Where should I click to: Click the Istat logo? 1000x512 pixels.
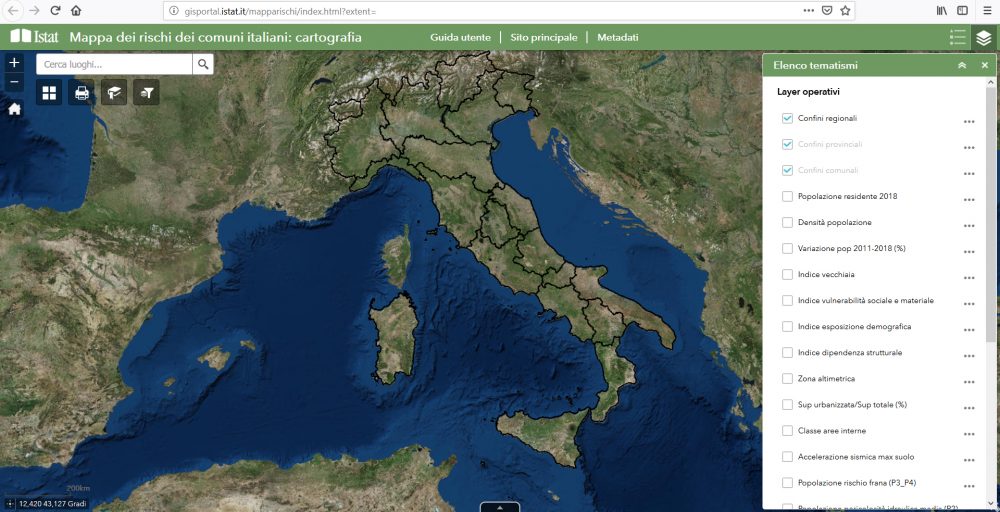[34, 36]
